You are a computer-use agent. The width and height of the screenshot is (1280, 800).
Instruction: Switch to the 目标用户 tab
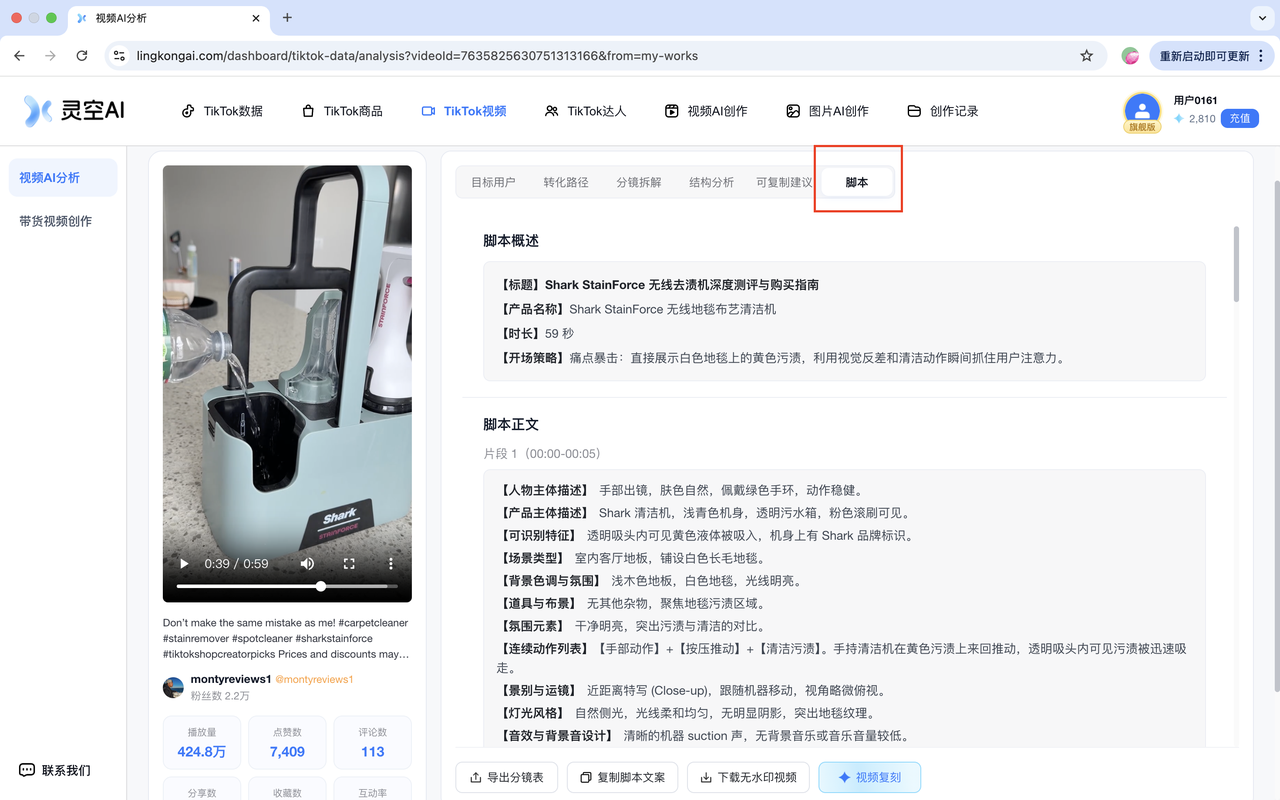tap(493, 182)
